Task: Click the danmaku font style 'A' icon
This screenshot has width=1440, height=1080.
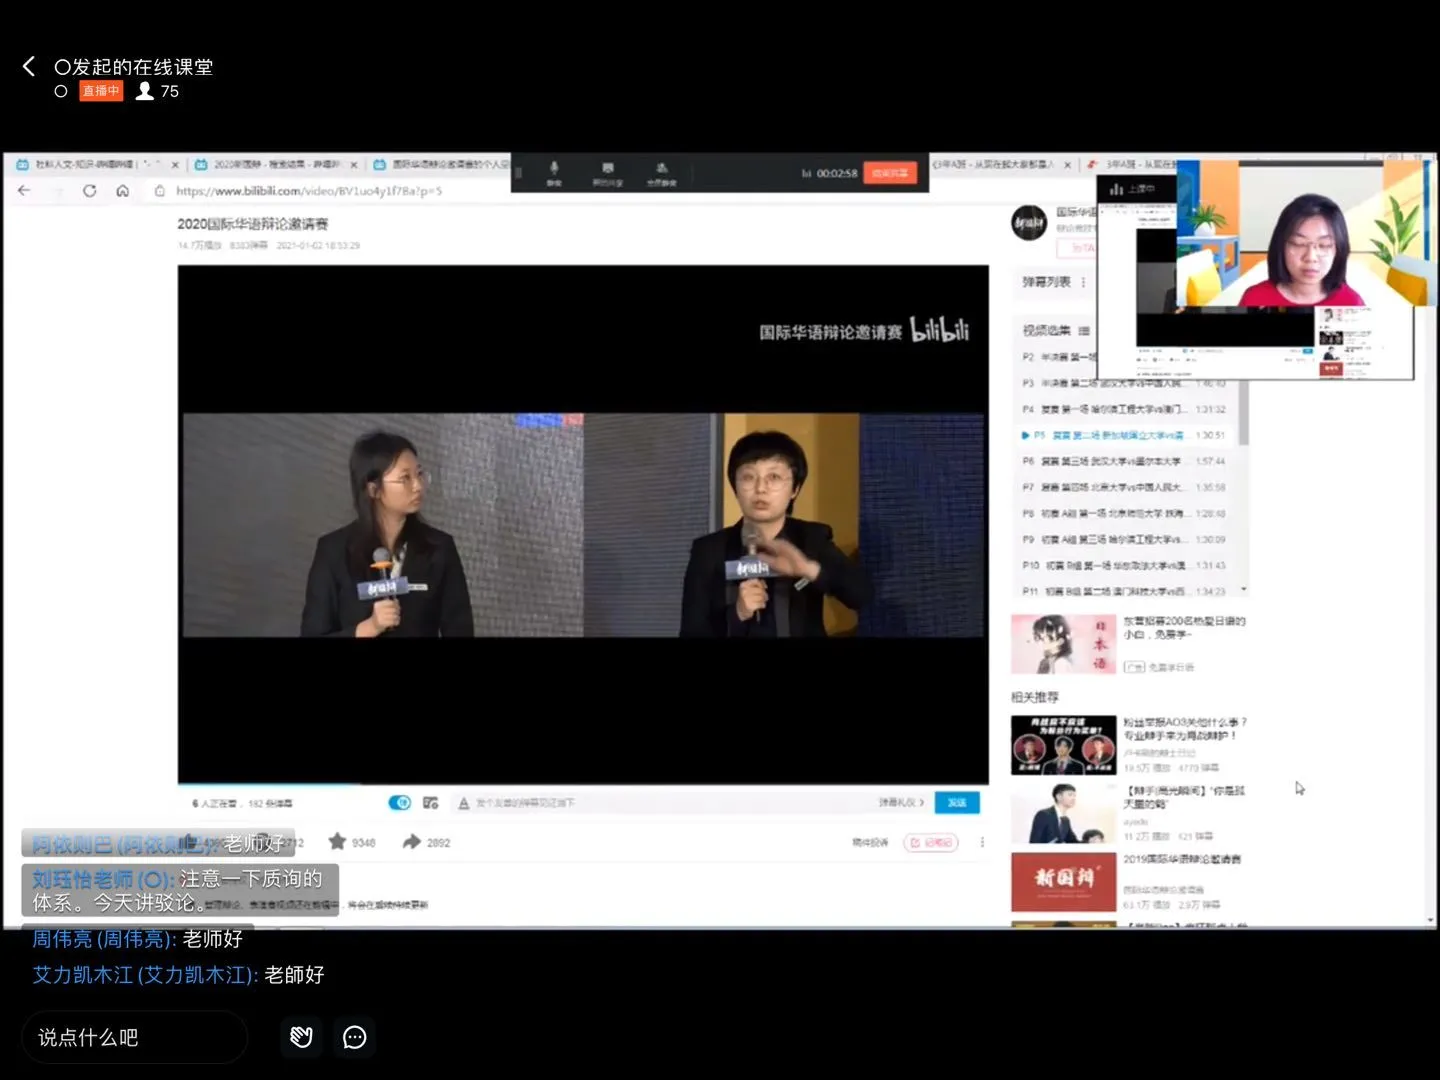Action: [464, 803]
